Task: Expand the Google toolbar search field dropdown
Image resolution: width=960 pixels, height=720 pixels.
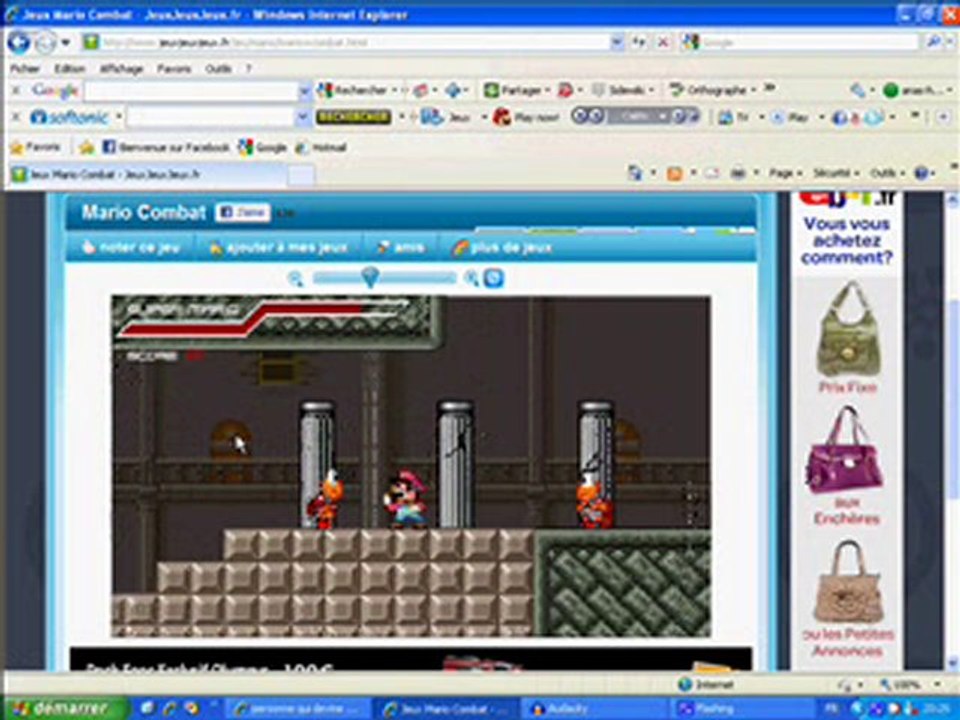Action: (x=305, y=91)
